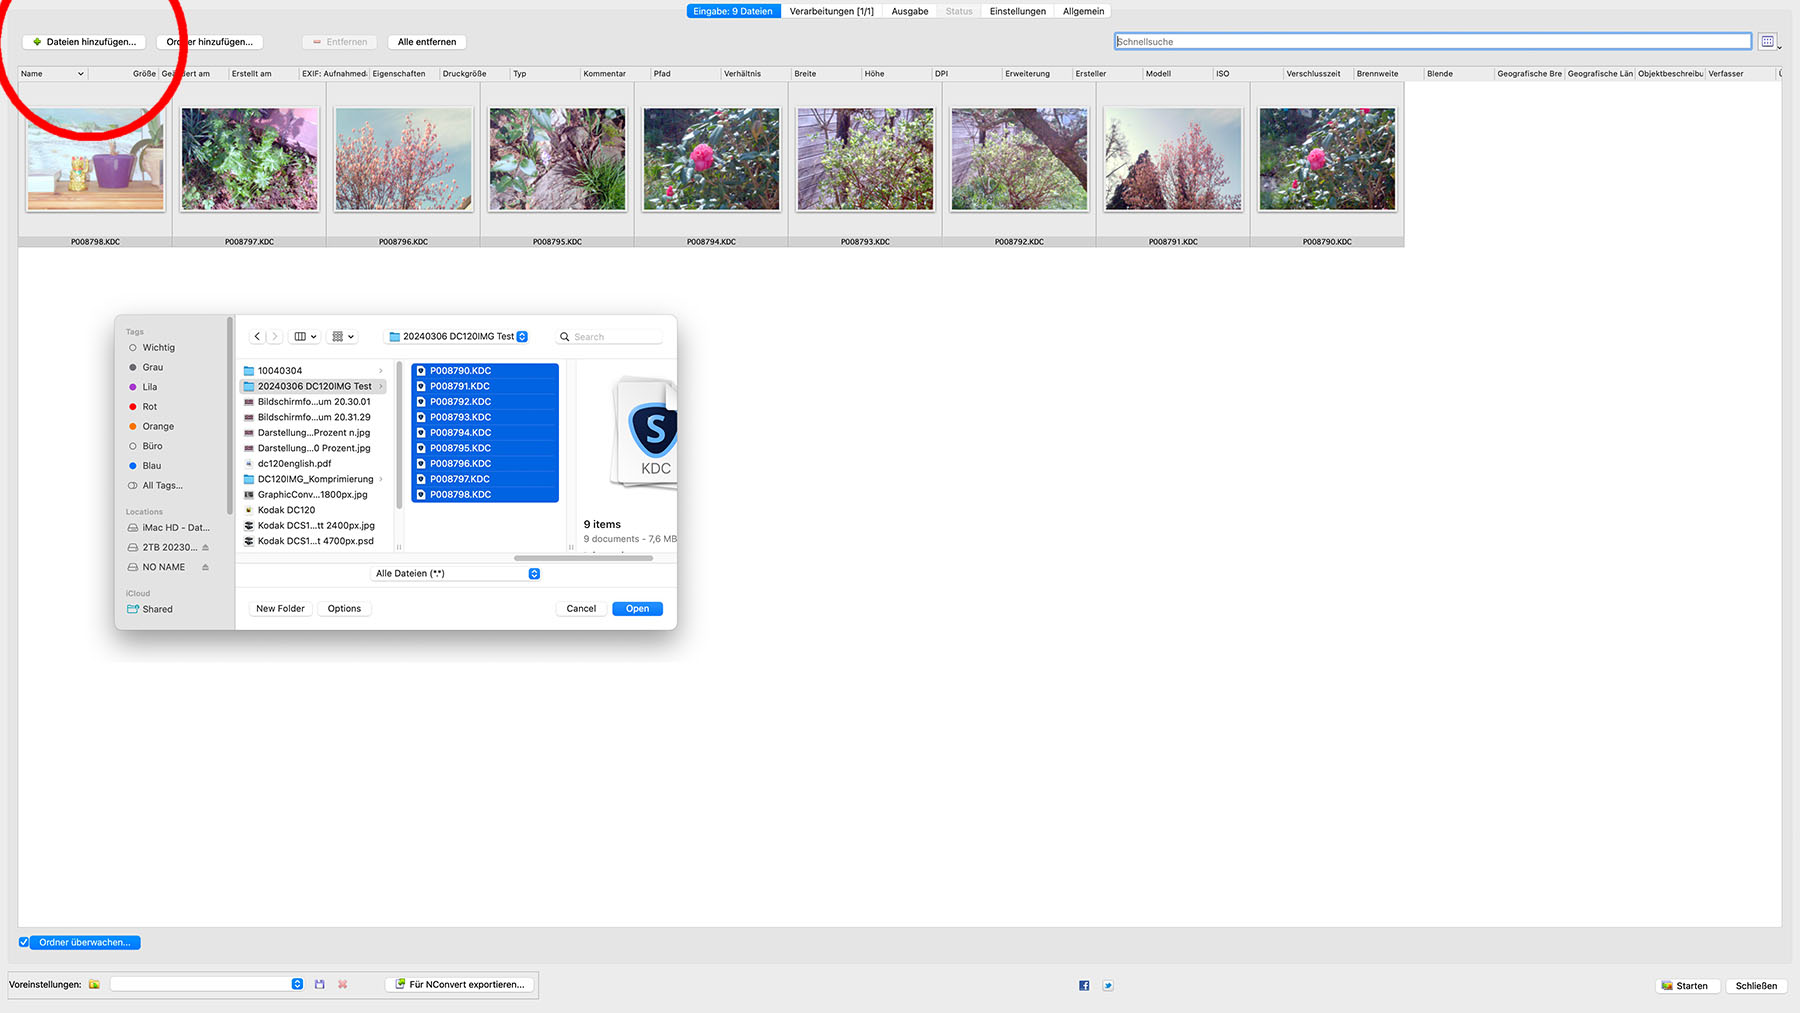This screenshot has width=1800, height=1013.
Task: Switch to the Einstellungen tab
Action: point(1018,11)
